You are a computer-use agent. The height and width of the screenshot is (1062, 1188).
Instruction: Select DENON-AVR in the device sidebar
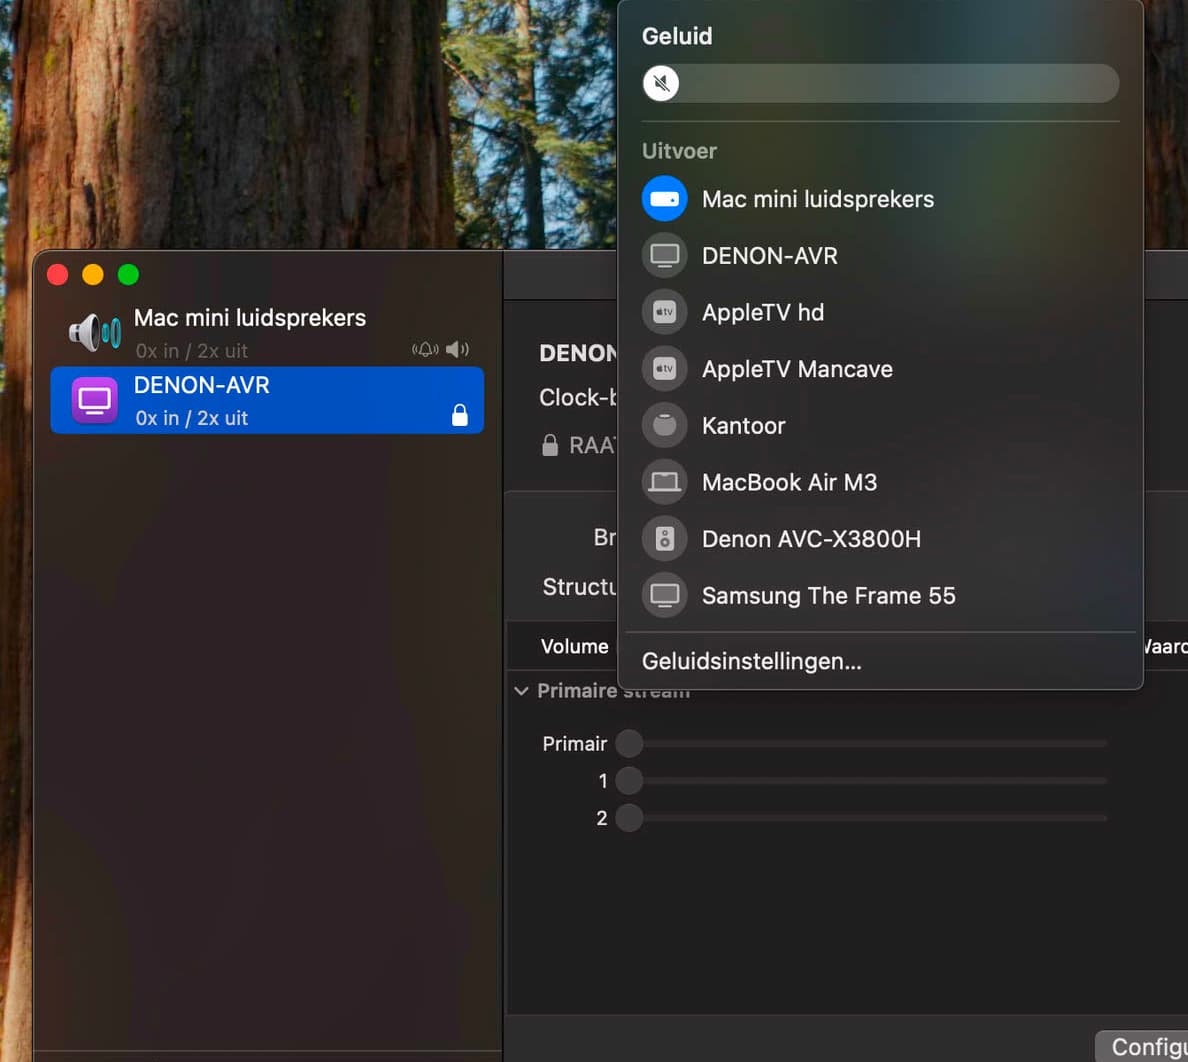point(267,400)
